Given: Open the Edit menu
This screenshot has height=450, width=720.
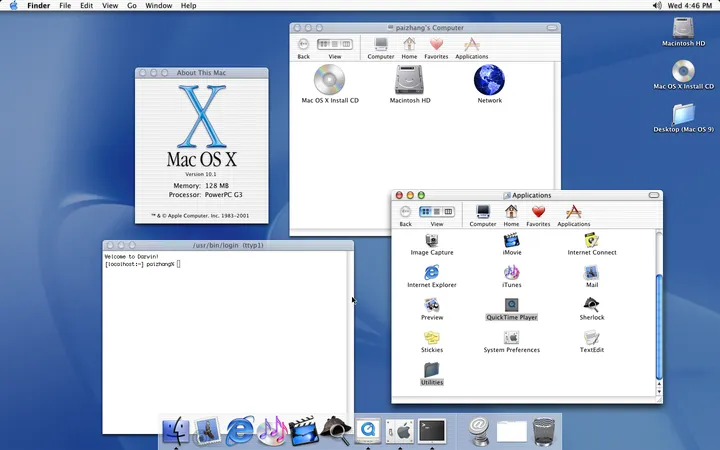Looking at the screenshot, I should pyautogui.click(x=86, y=6).
